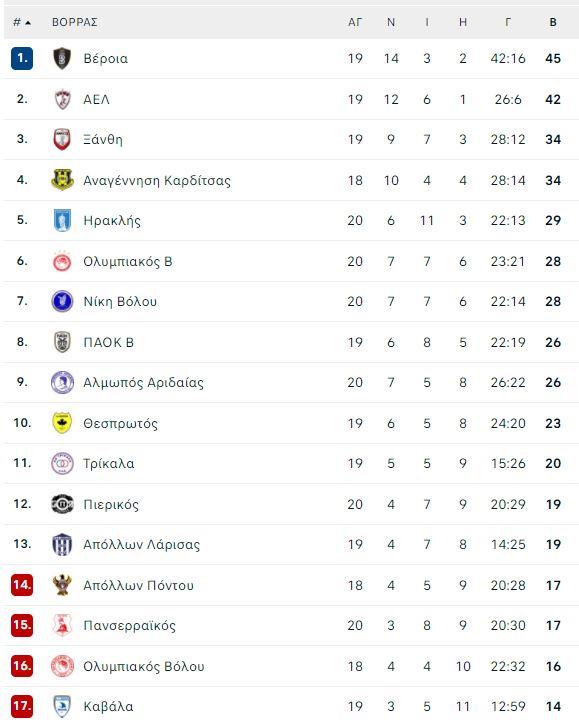The height and width of the screenshot is (722, 579).
Task: Open the Απόλλων Πόντου eagle crest
Action: tap(62, 585)
